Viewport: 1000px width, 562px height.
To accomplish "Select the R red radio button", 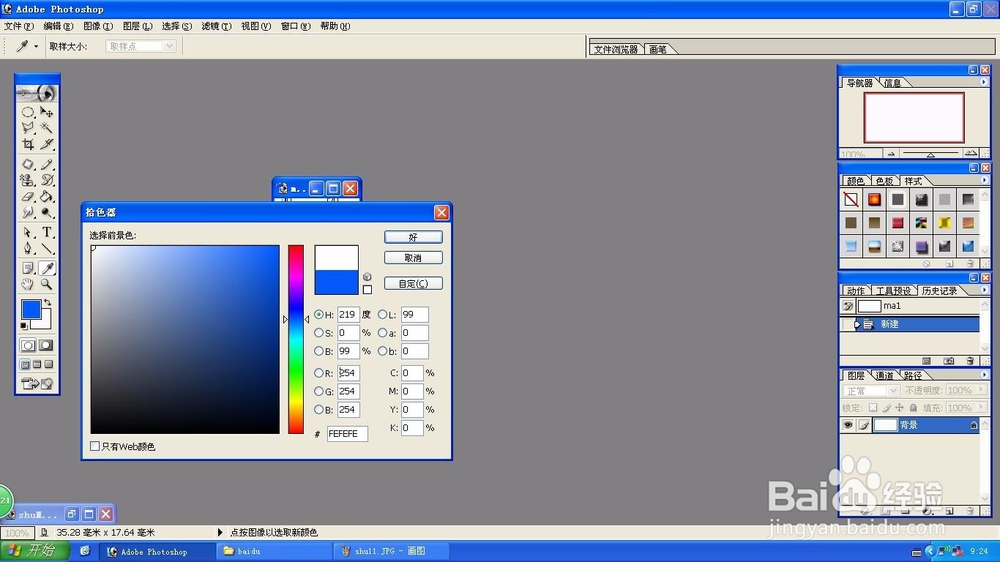I will [x=319, y=373].
